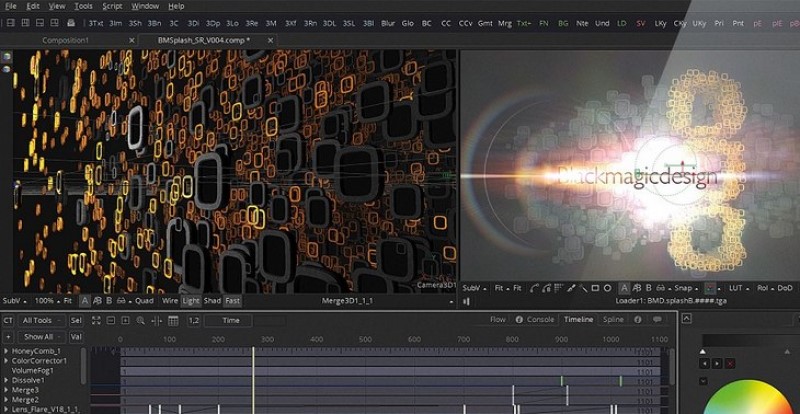Click the fourth view layout icon in toolbar

55,23
